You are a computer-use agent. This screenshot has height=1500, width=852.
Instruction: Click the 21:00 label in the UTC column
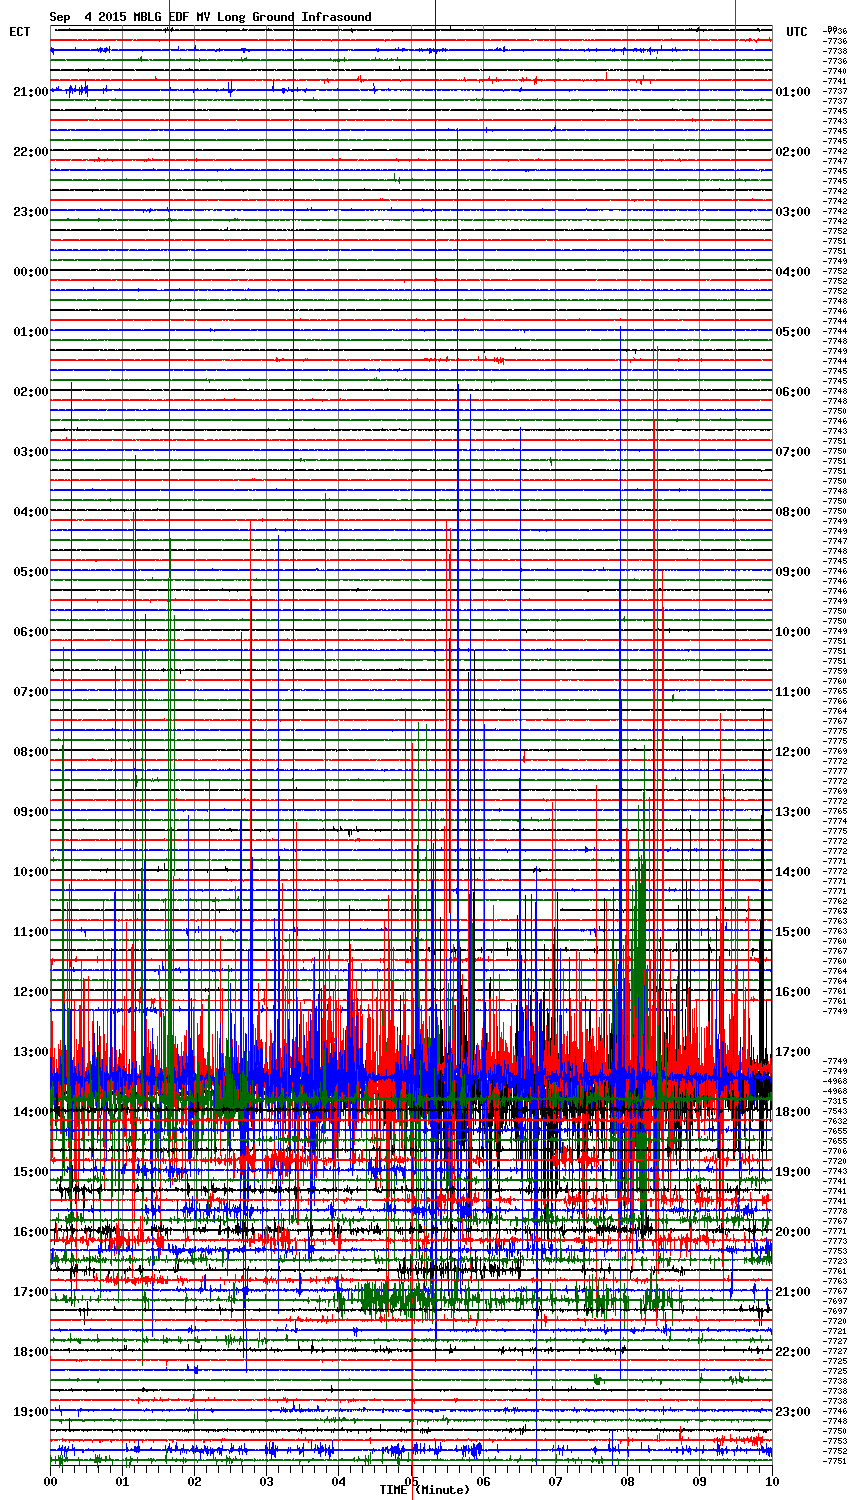click(x=793, y=1292)
